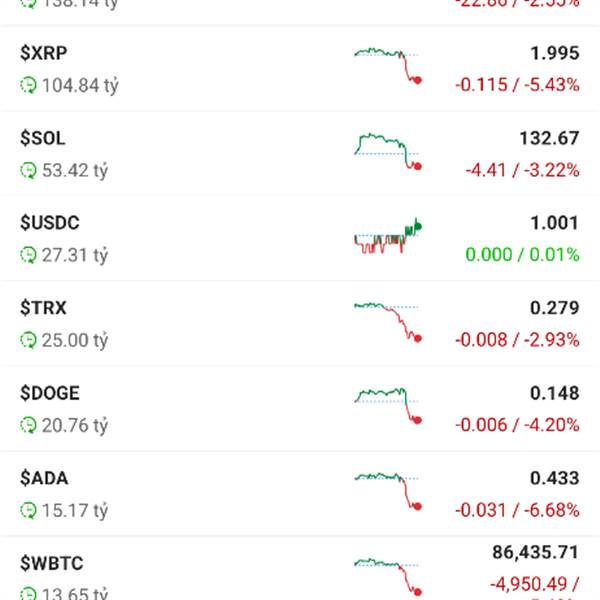View the XRP sparkline price chart
The image size is (600, 600).
387,64
